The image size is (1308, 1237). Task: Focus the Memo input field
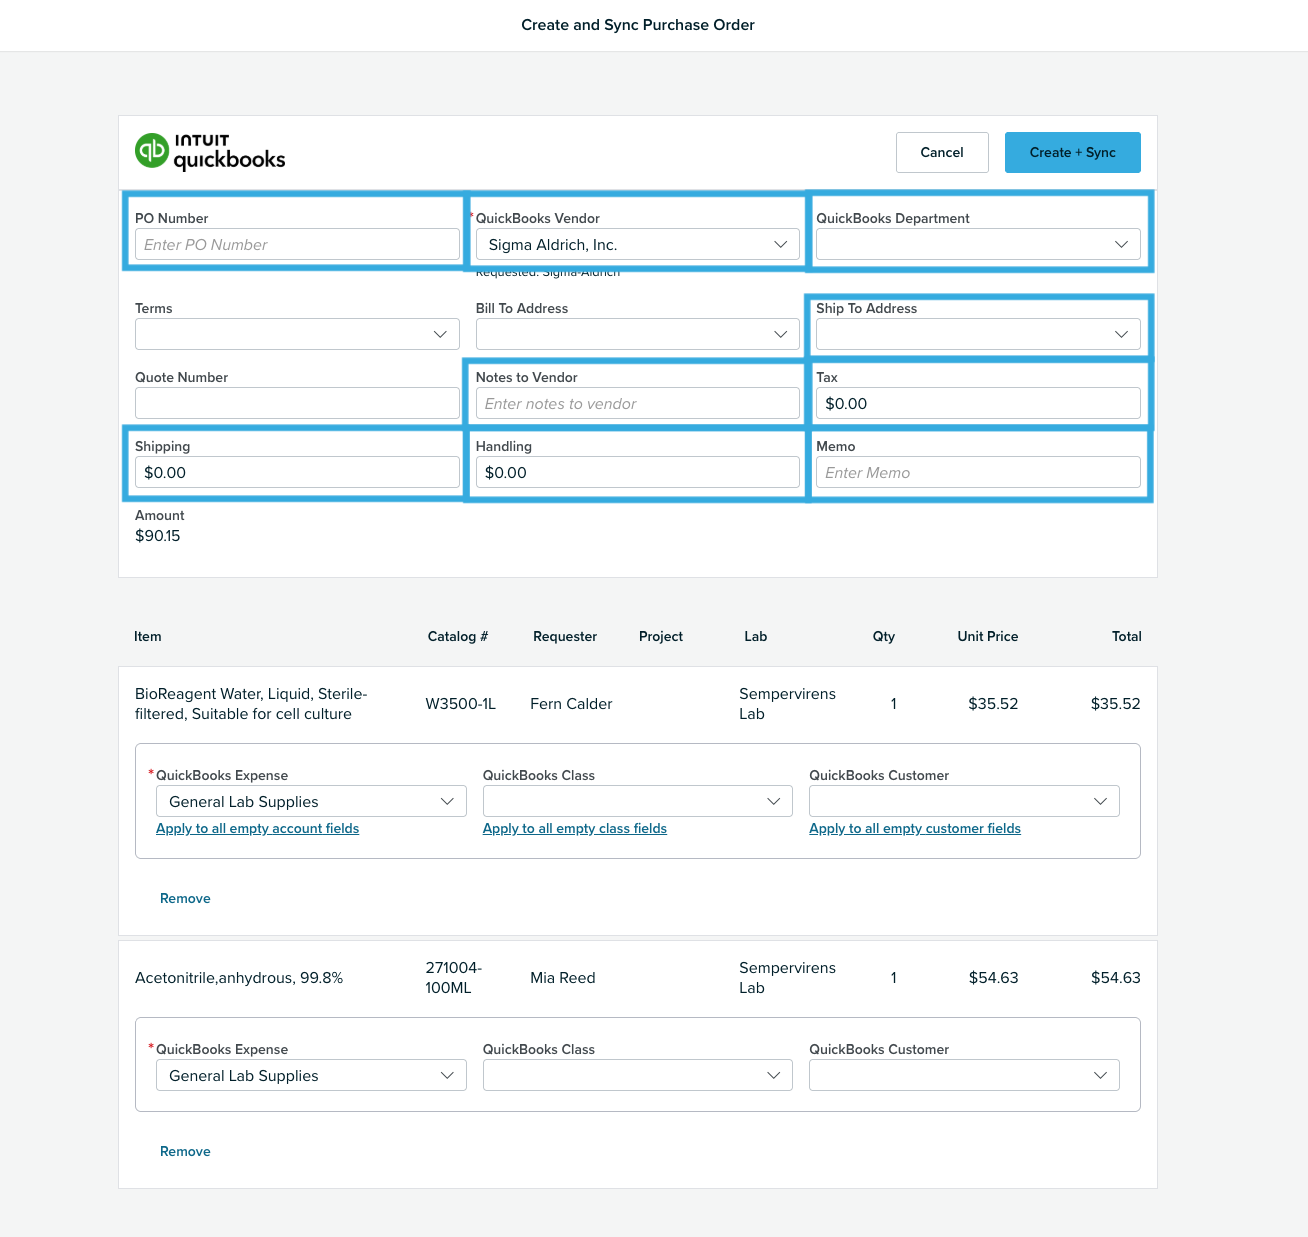tap(978, 472)
